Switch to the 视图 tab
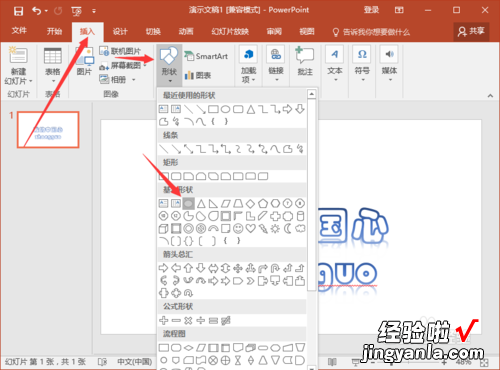 [307, 32]
